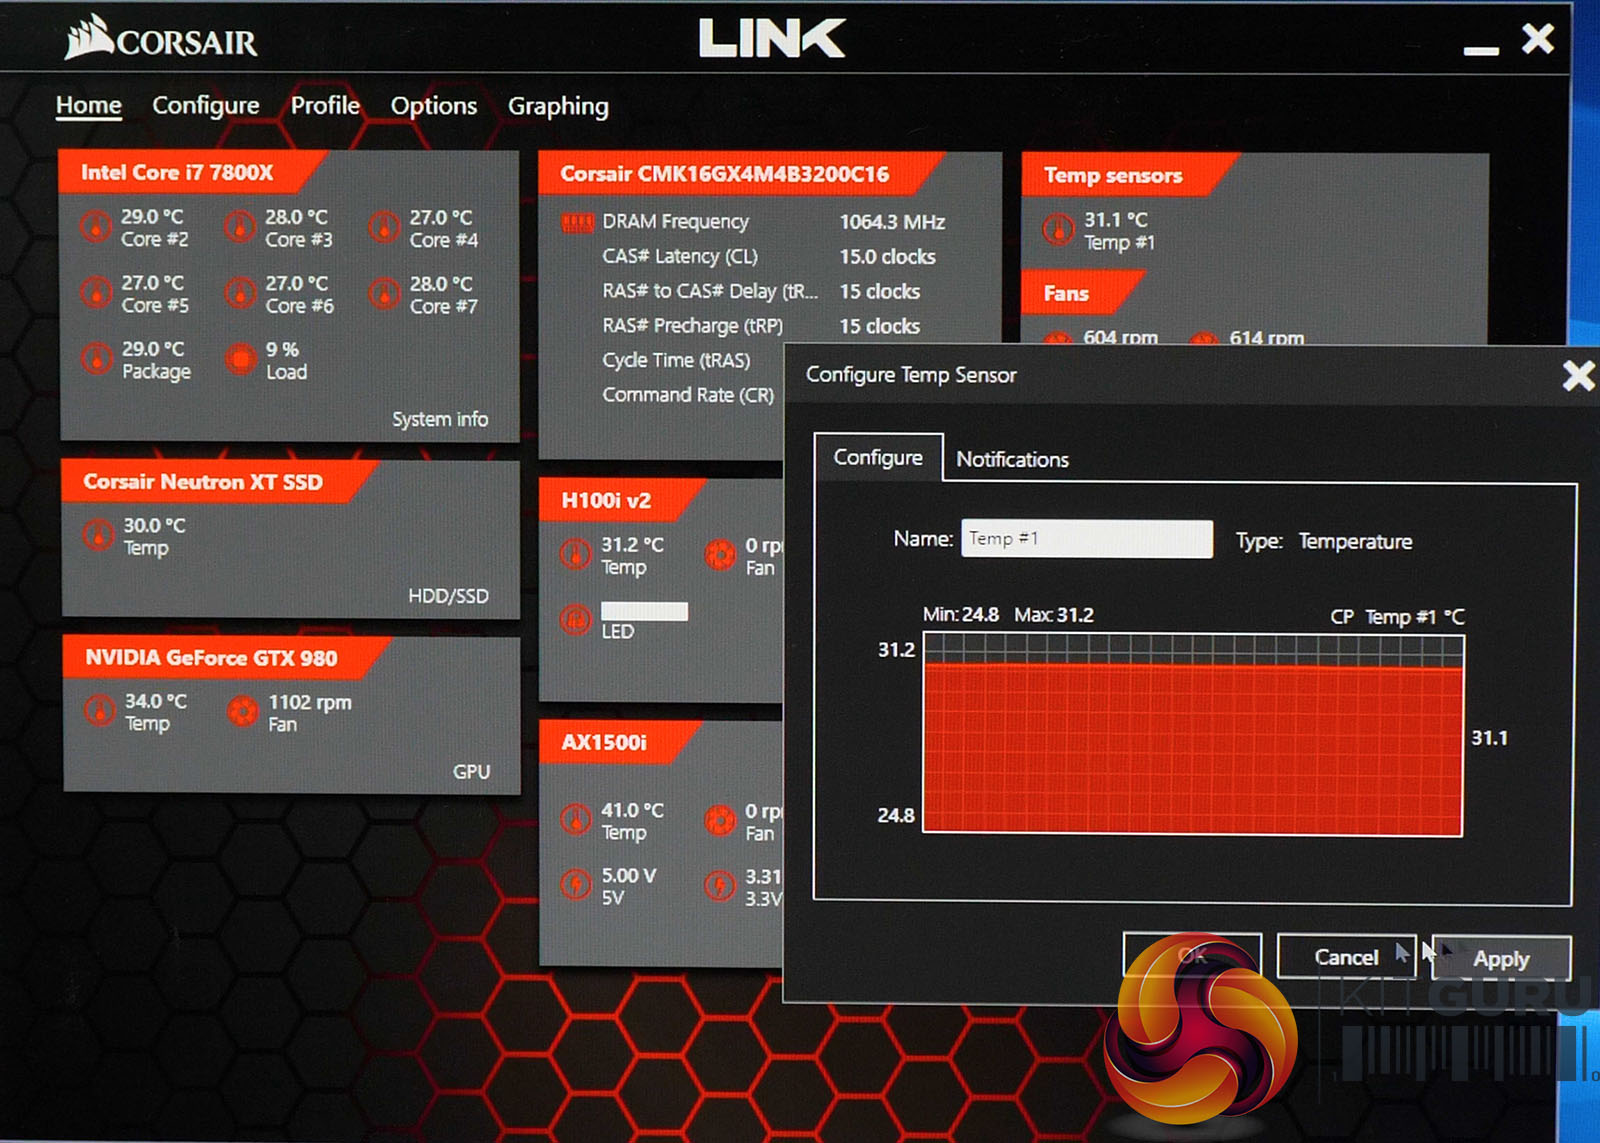Click the Neutron XT SSD temperature icon

click(98, 535)
